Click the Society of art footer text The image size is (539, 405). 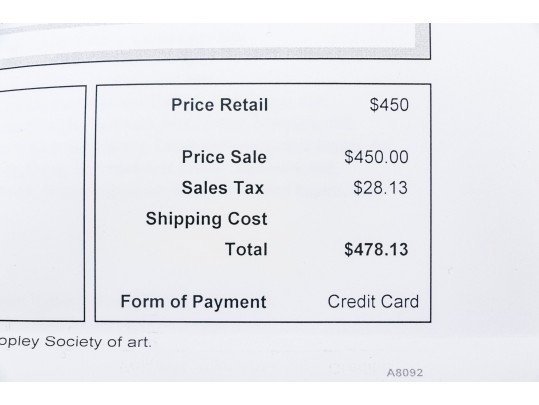point(98,342)
